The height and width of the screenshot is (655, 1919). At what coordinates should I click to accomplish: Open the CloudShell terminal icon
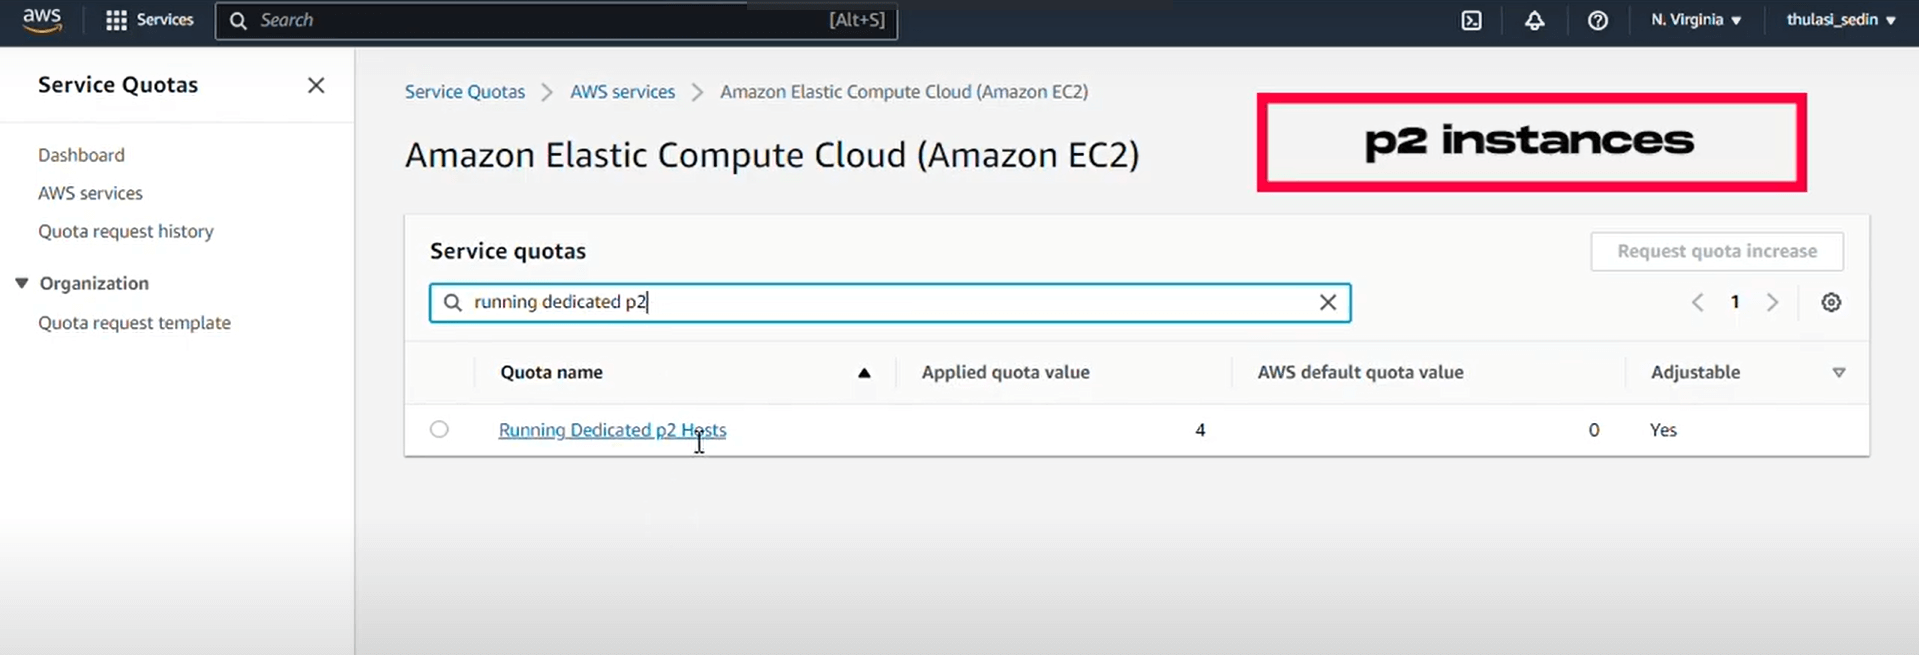[1470, 20]
